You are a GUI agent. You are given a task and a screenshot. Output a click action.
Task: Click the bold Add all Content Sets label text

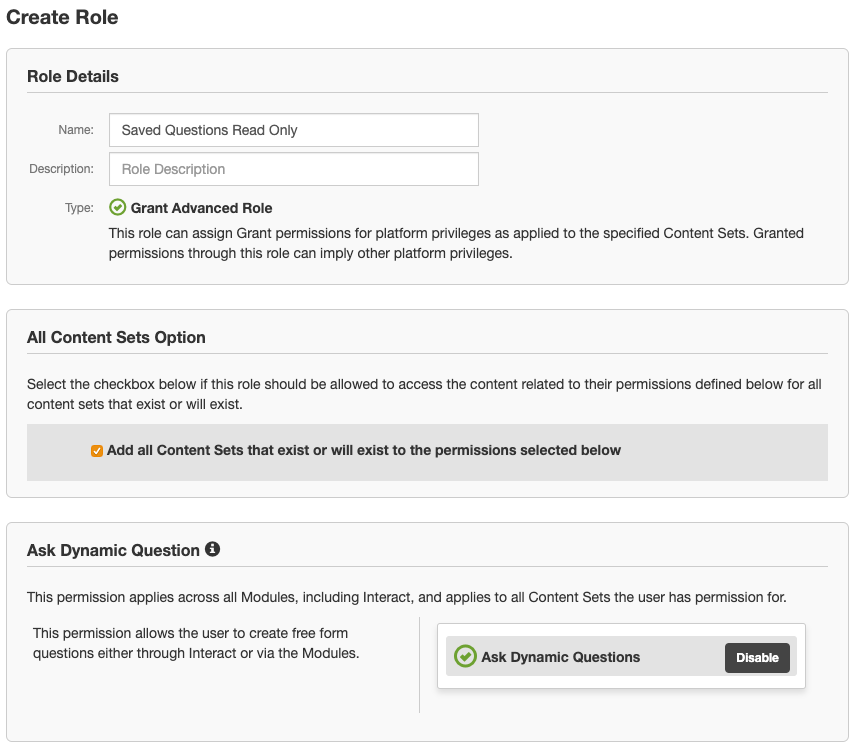click(x=364, y=451)
